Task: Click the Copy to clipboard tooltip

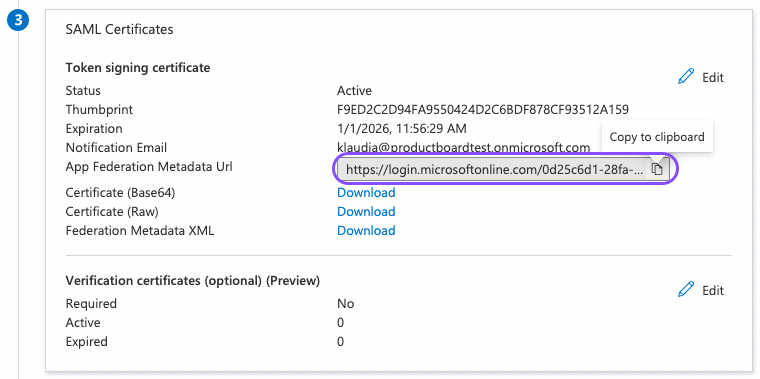Action: (657, 137)
